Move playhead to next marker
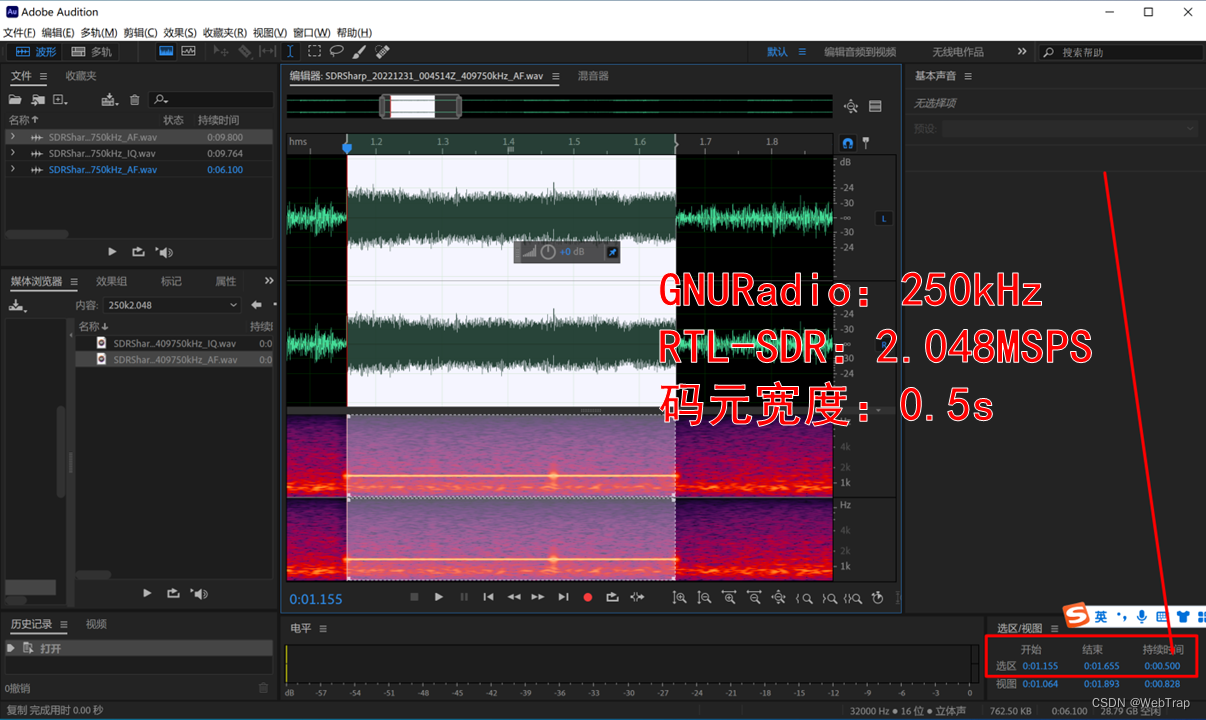Viewport: 1206px width, 720px height. 563,597
